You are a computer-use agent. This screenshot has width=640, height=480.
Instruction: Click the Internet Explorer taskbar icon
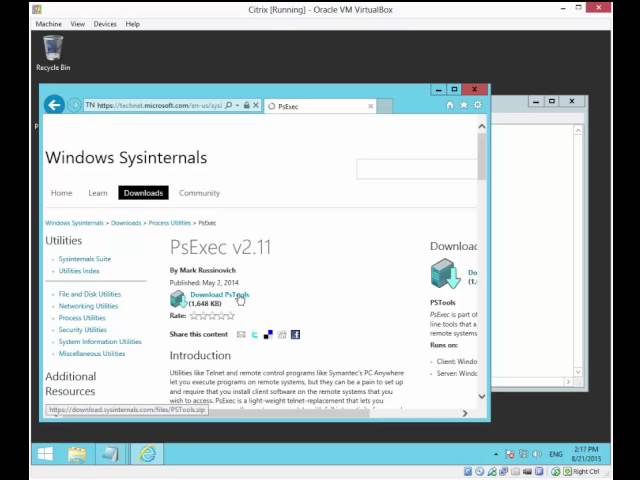tap(147, 454)
